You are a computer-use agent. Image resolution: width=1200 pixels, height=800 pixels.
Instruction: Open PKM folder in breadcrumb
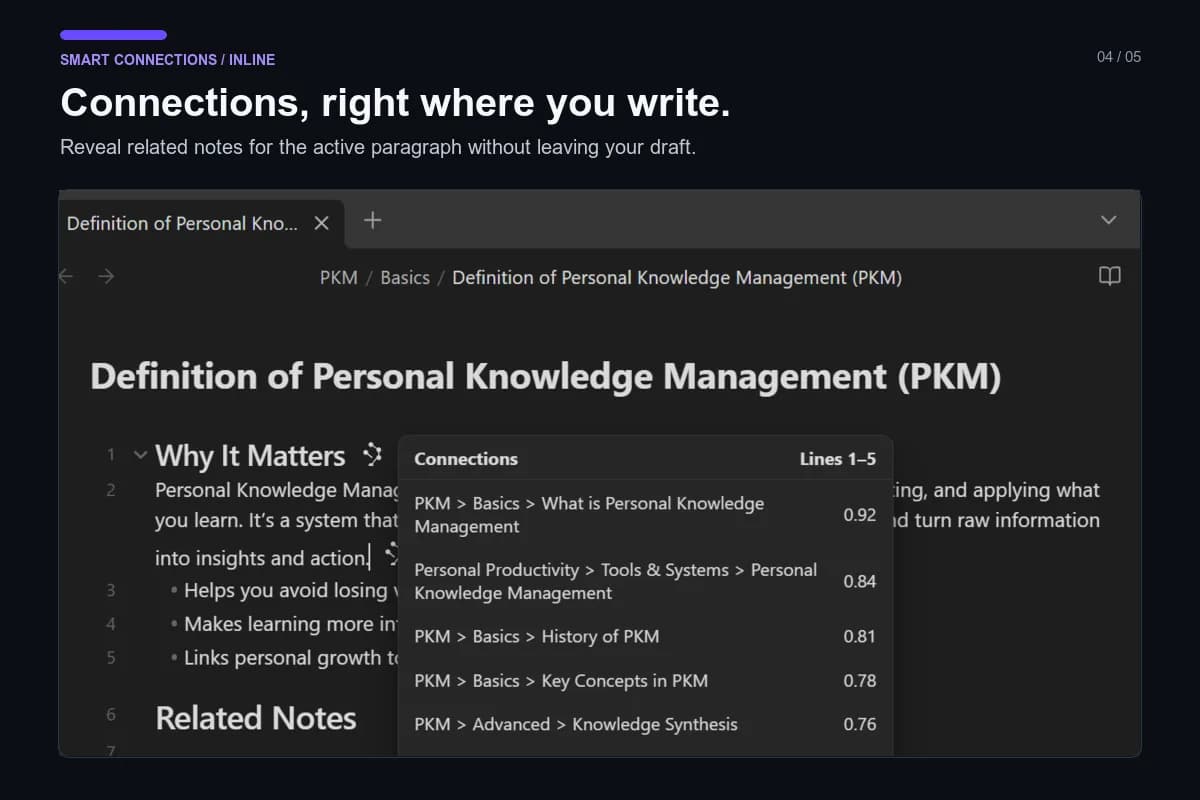click(x=339, y=277)
